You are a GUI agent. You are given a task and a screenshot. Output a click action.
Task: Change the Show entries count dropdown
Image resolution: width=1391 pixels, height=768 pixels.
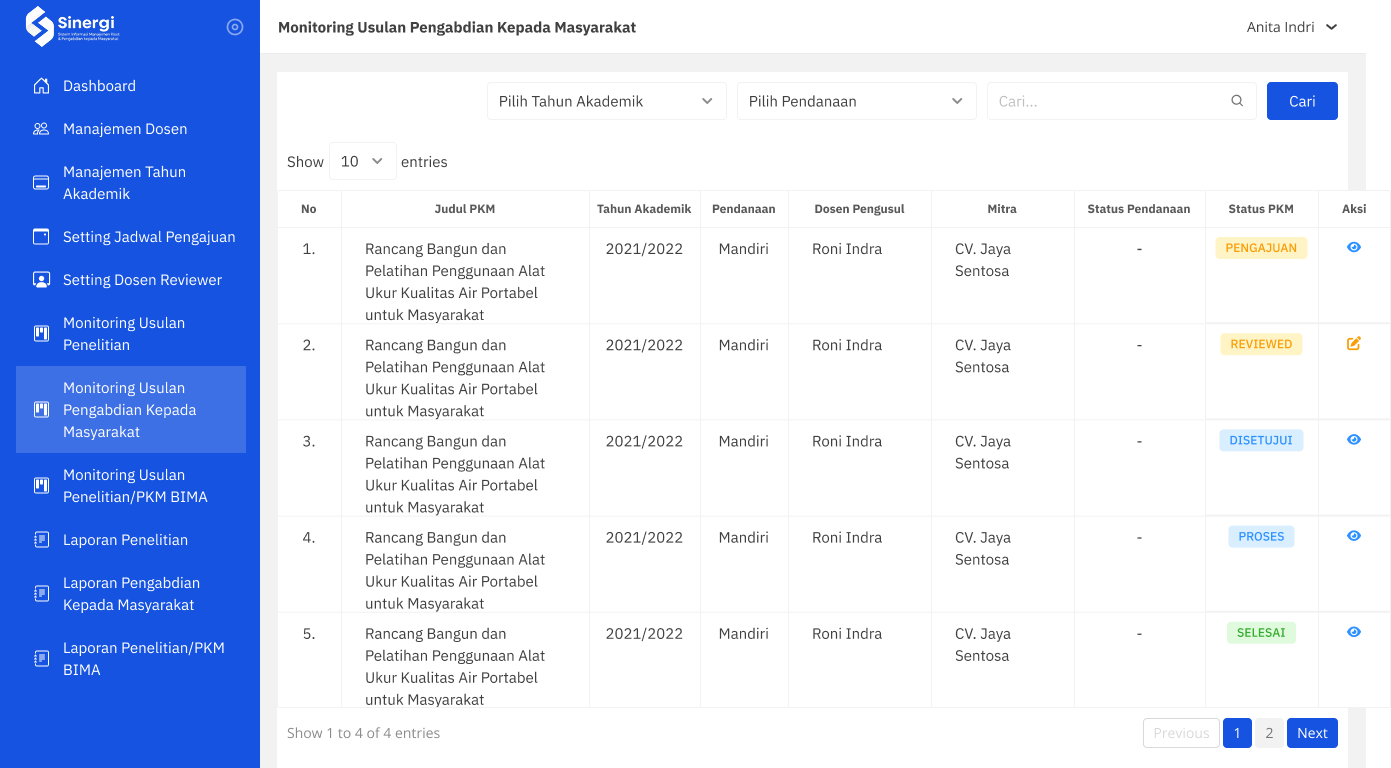363,161
